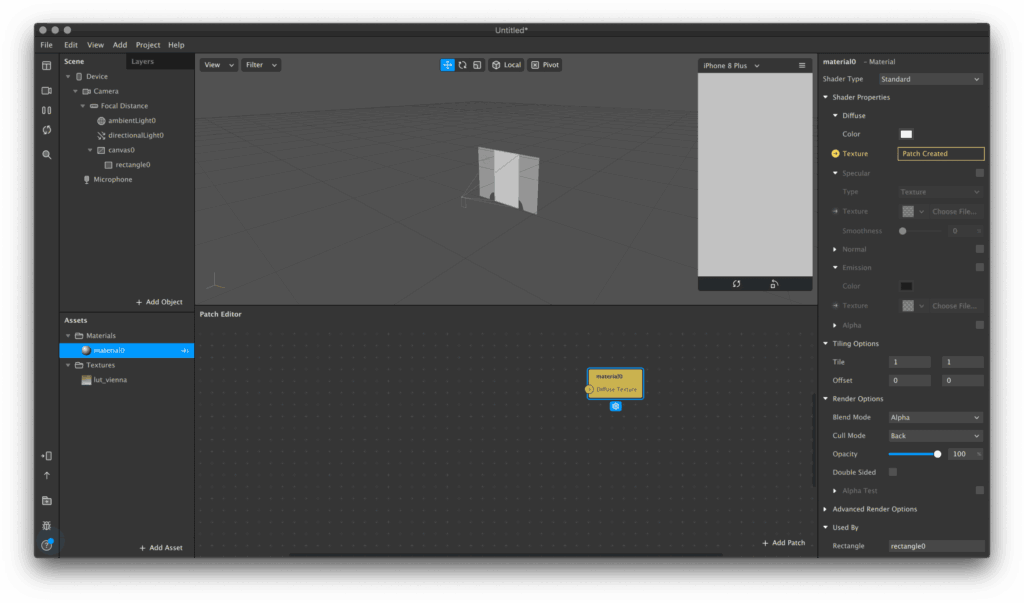Select the Scale tool in viewport toolbar

pyautogui.click(x=477, y=65)
